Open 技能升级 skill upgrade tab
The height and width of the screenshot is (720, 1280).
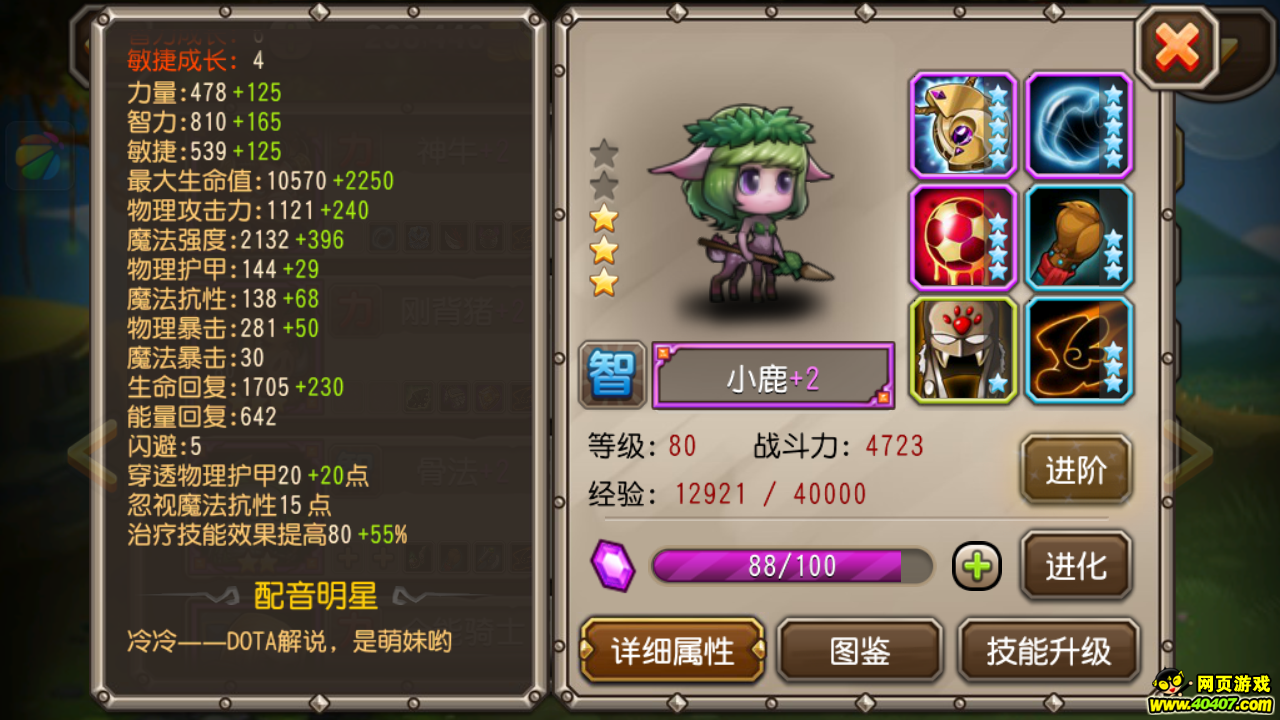pos(1049,651)
